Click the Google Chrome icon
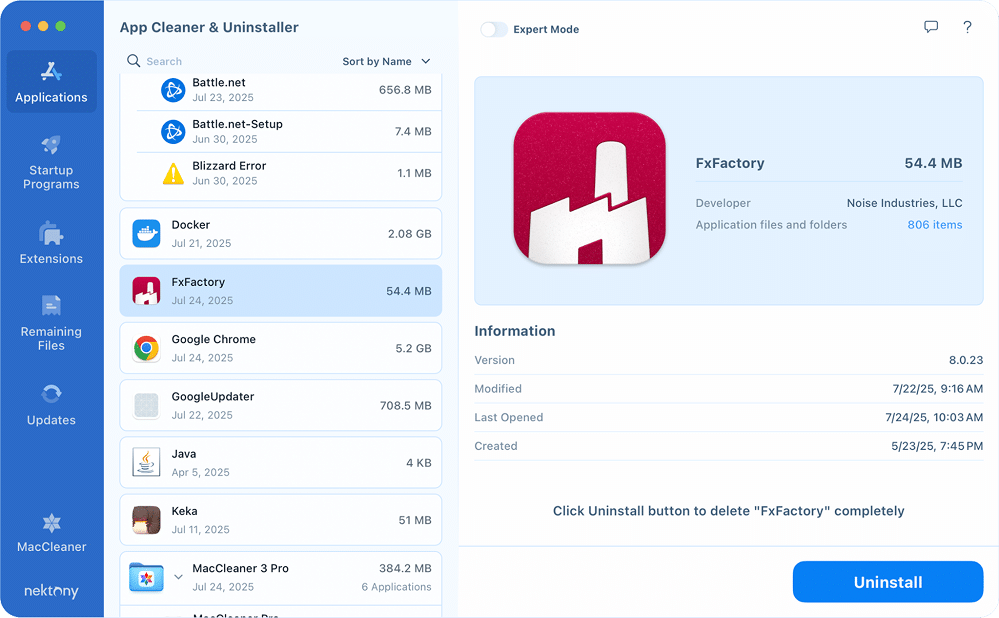Image resolution: width=999 pixels, height=618 pixels. [x=147, y=349]
